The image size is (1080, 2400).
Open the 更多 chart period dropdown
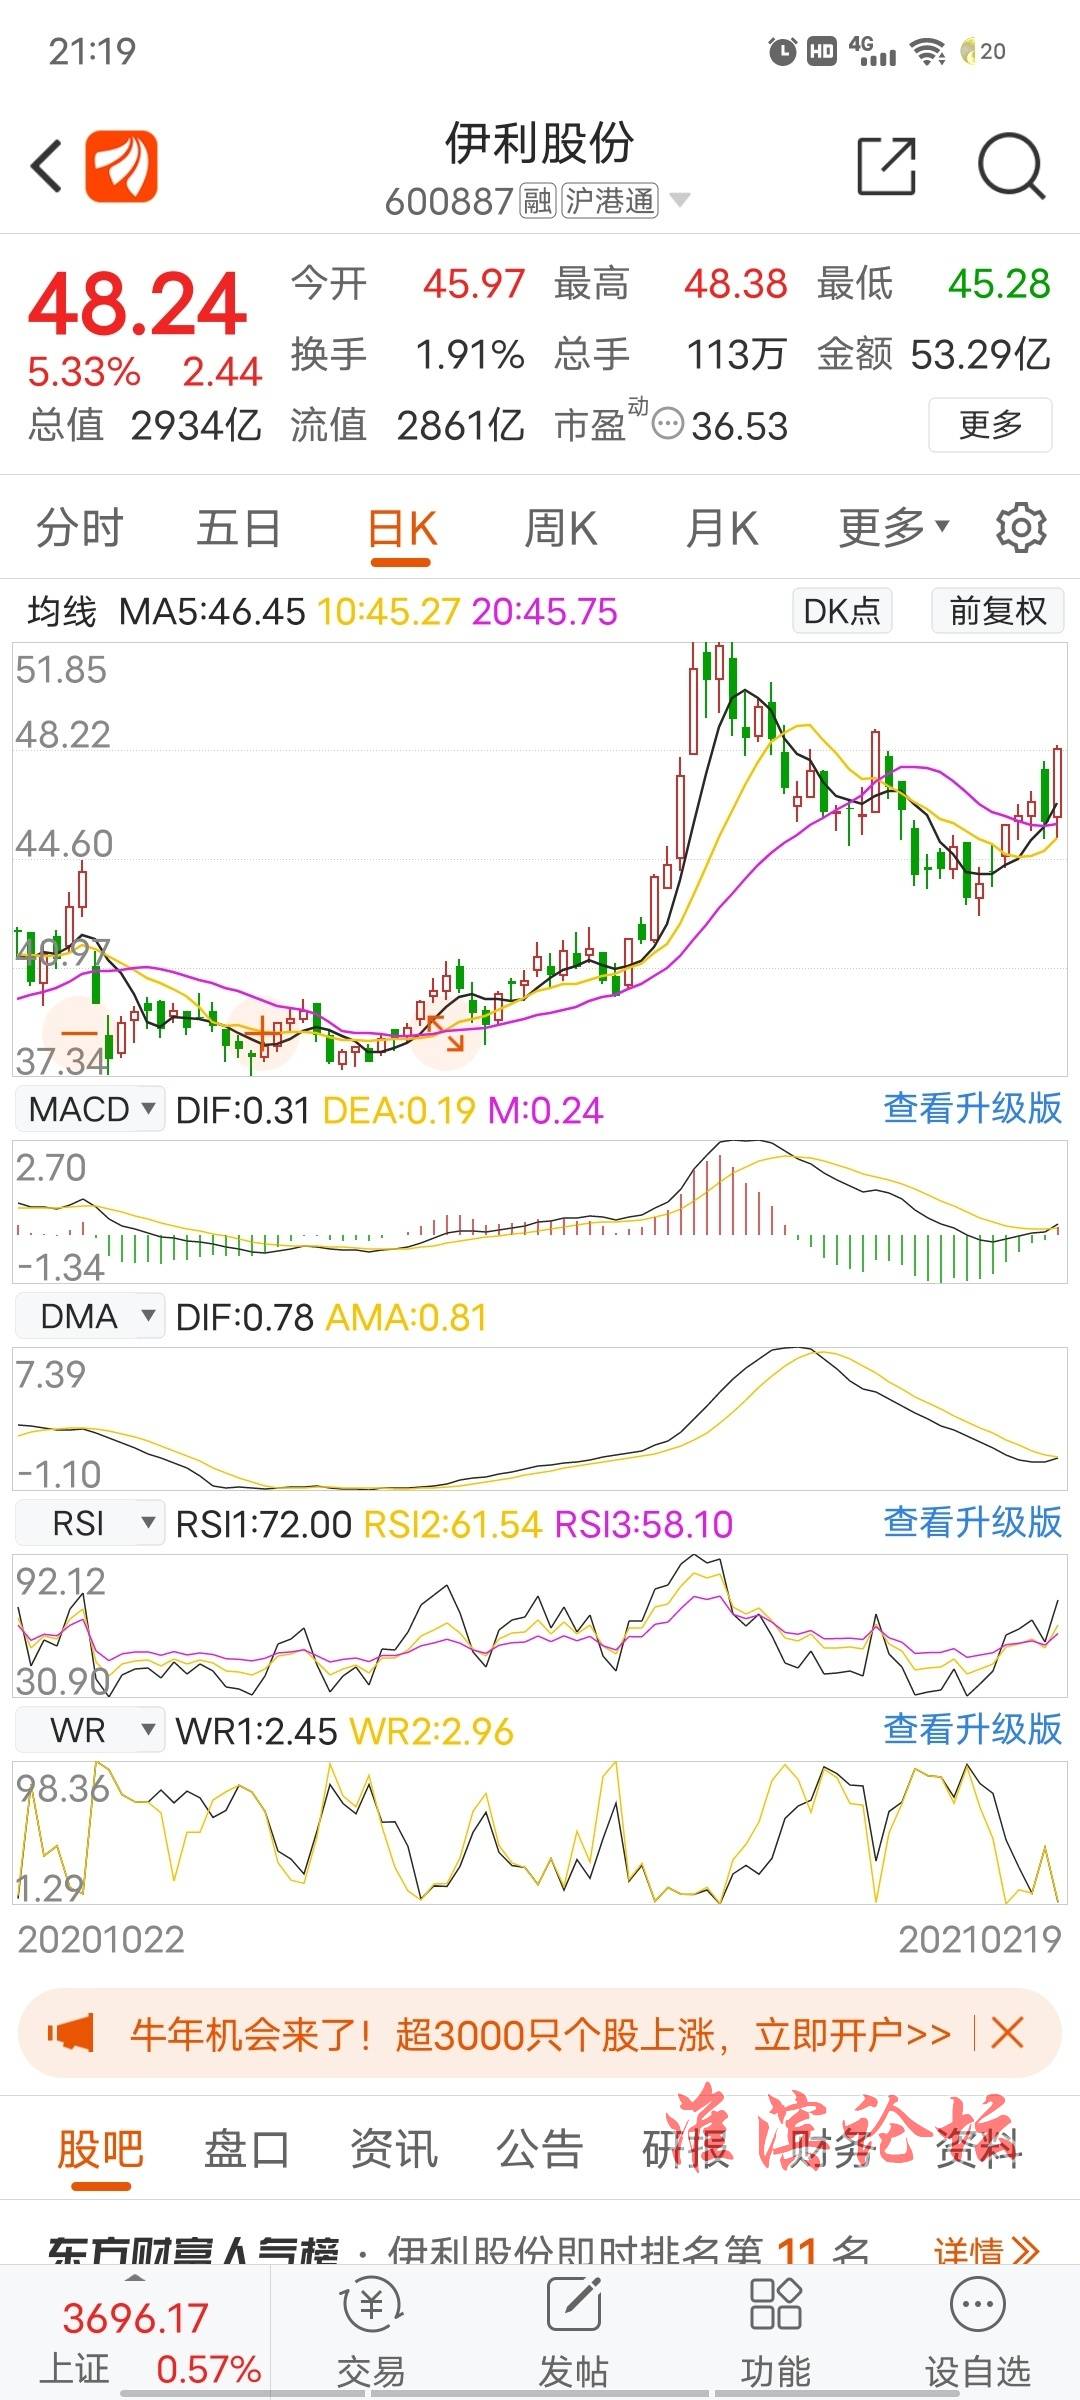(893, 527)
